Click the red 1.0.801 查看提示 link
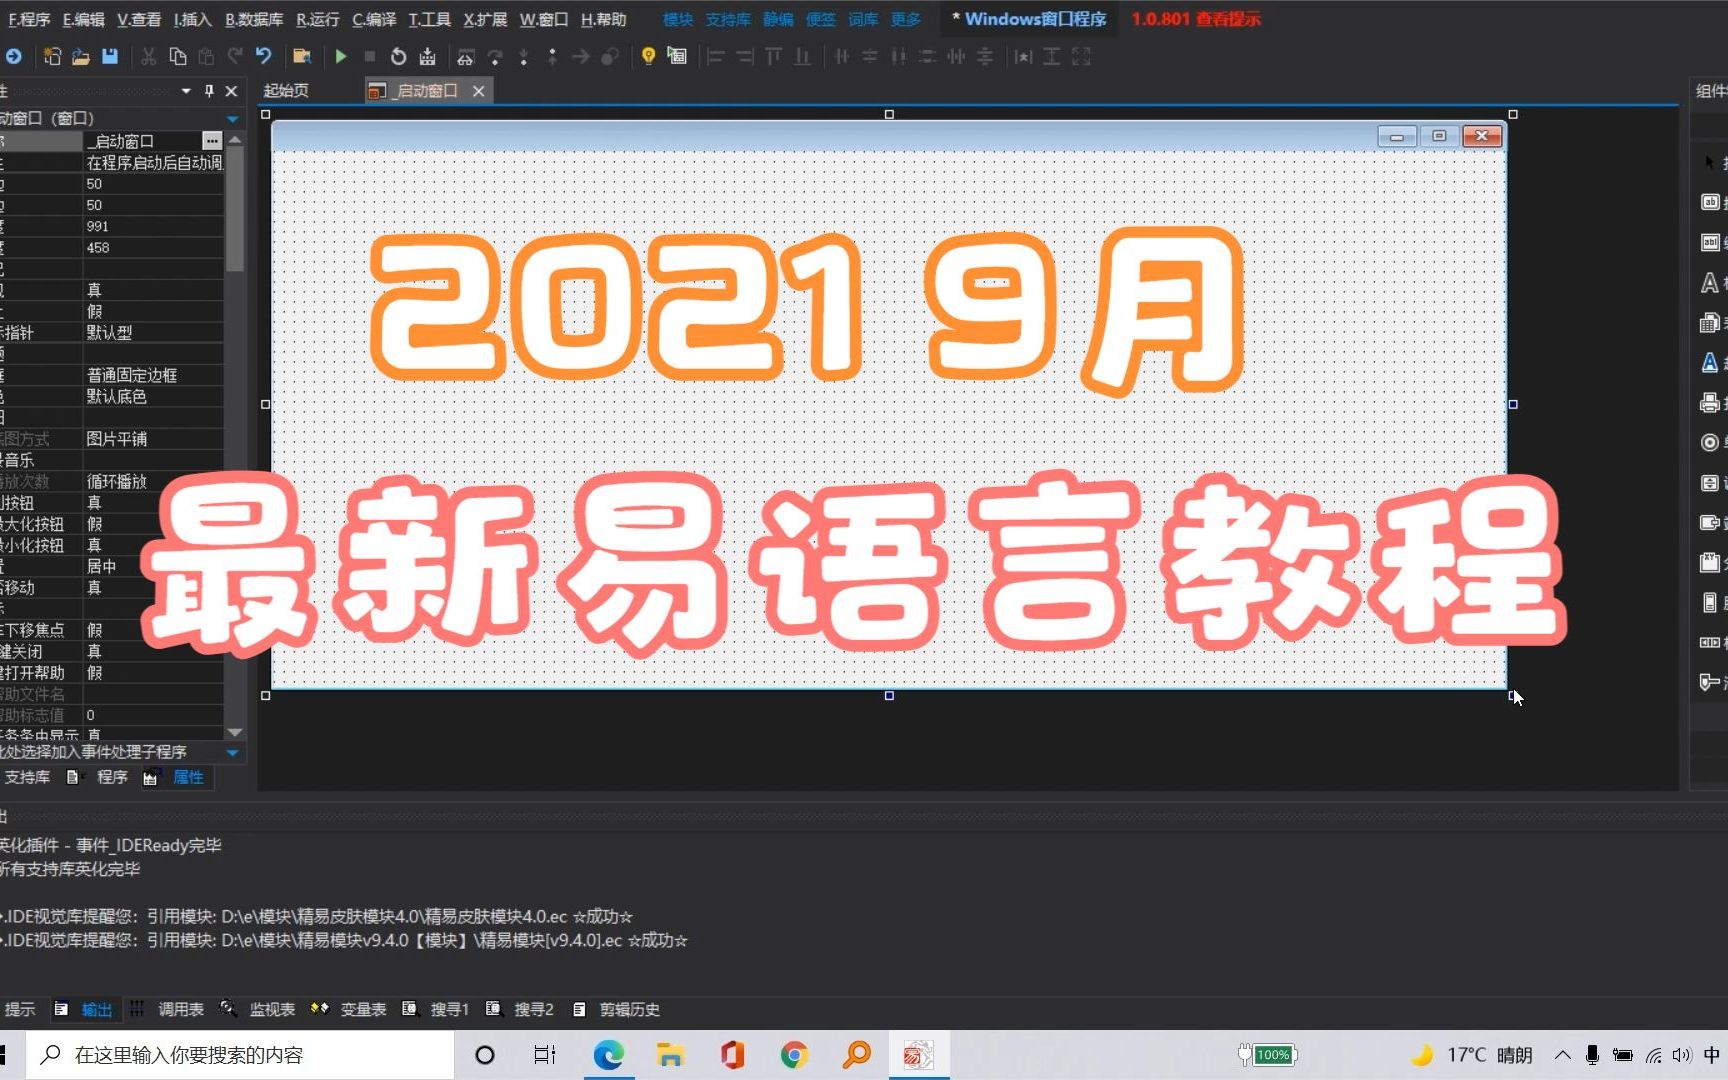The width and height of the screenshot is (1728, 1080). point(1196,19)
